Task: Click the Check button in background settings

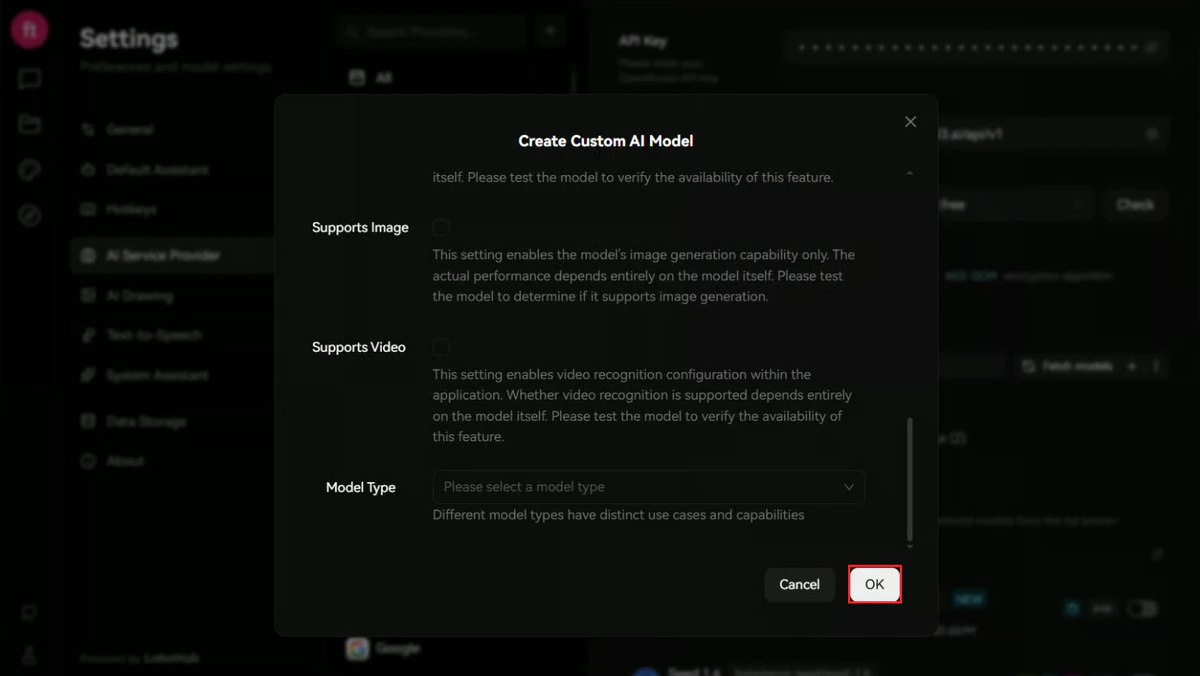Action: click(x=1135, y=204)
